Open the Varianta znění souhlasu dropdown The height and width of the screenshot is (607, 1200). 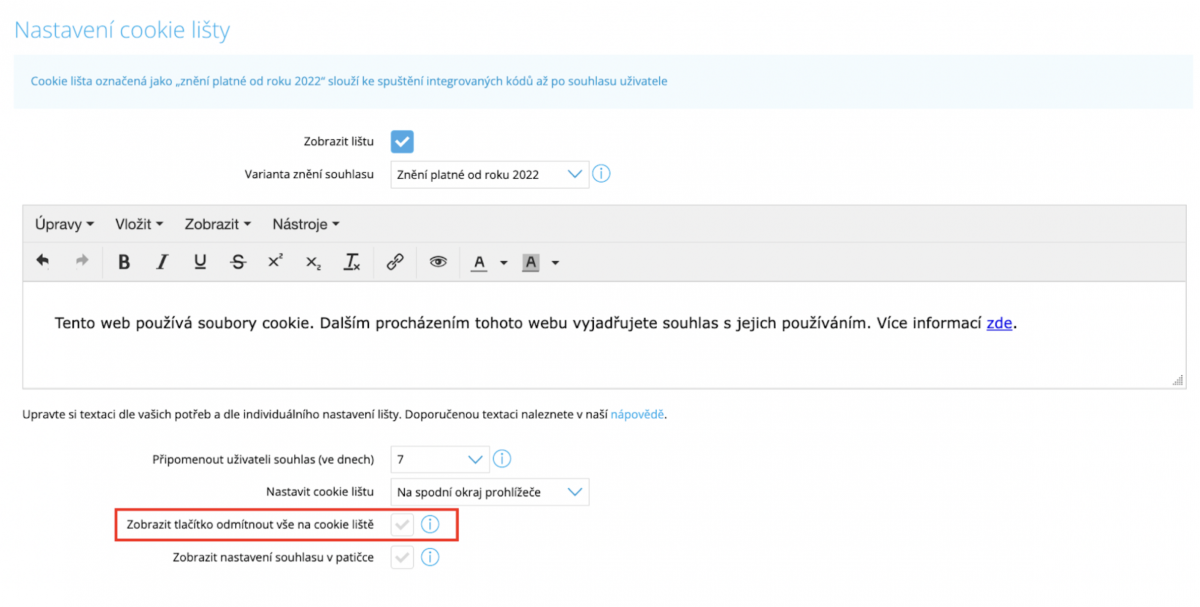(x=489, y=174)
